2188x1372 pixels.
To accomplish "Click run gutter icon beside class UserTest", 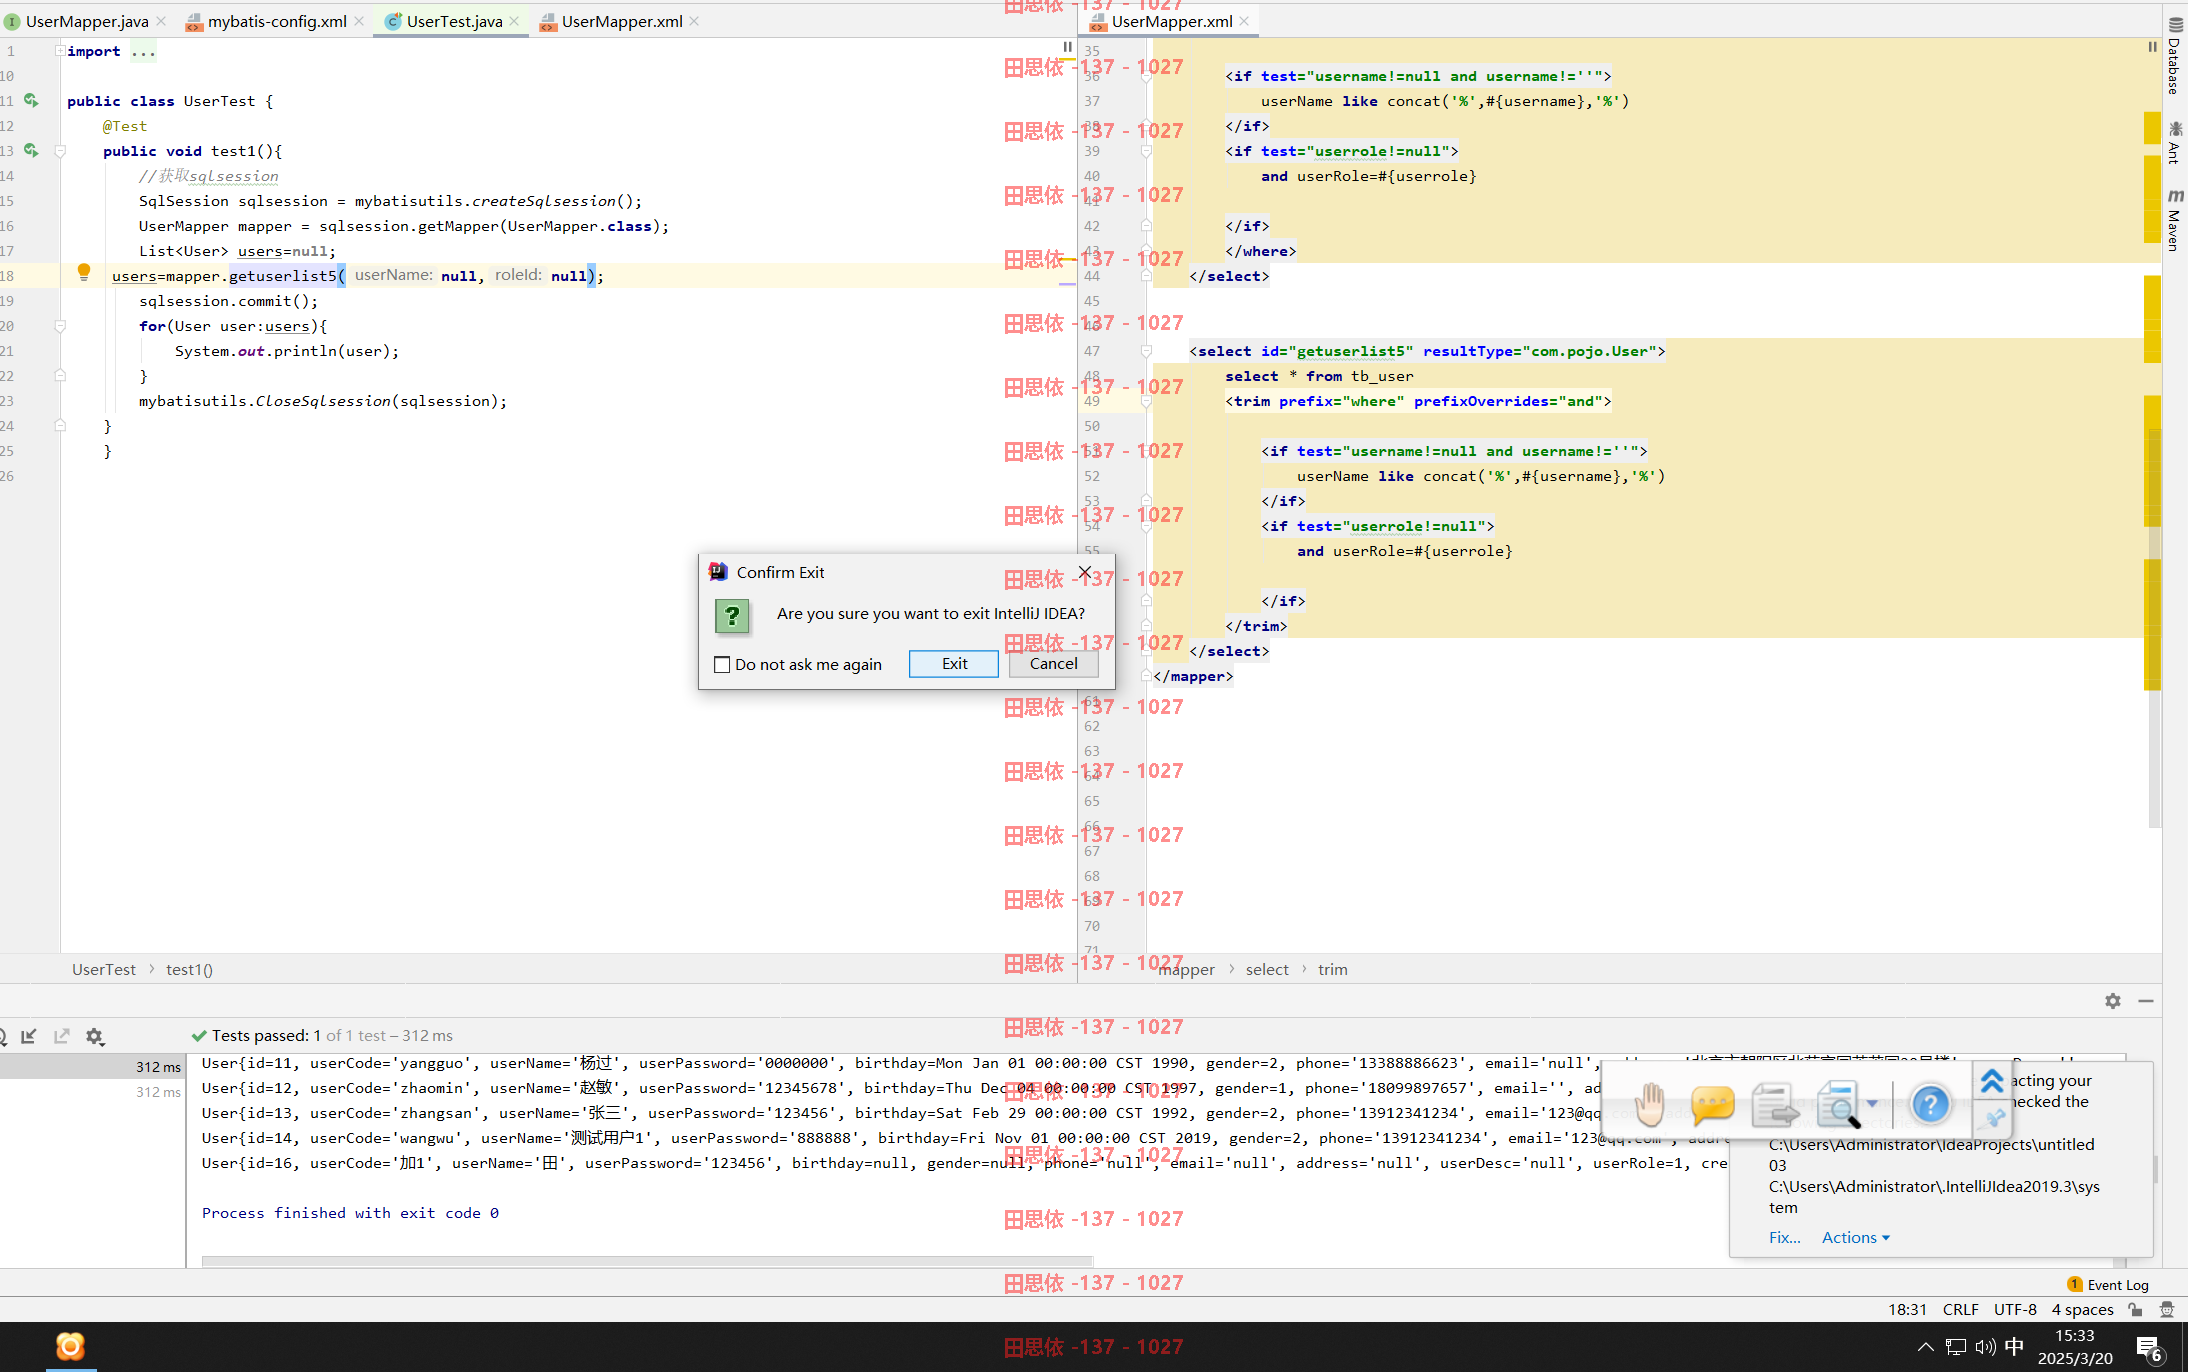I will point(31,100).
